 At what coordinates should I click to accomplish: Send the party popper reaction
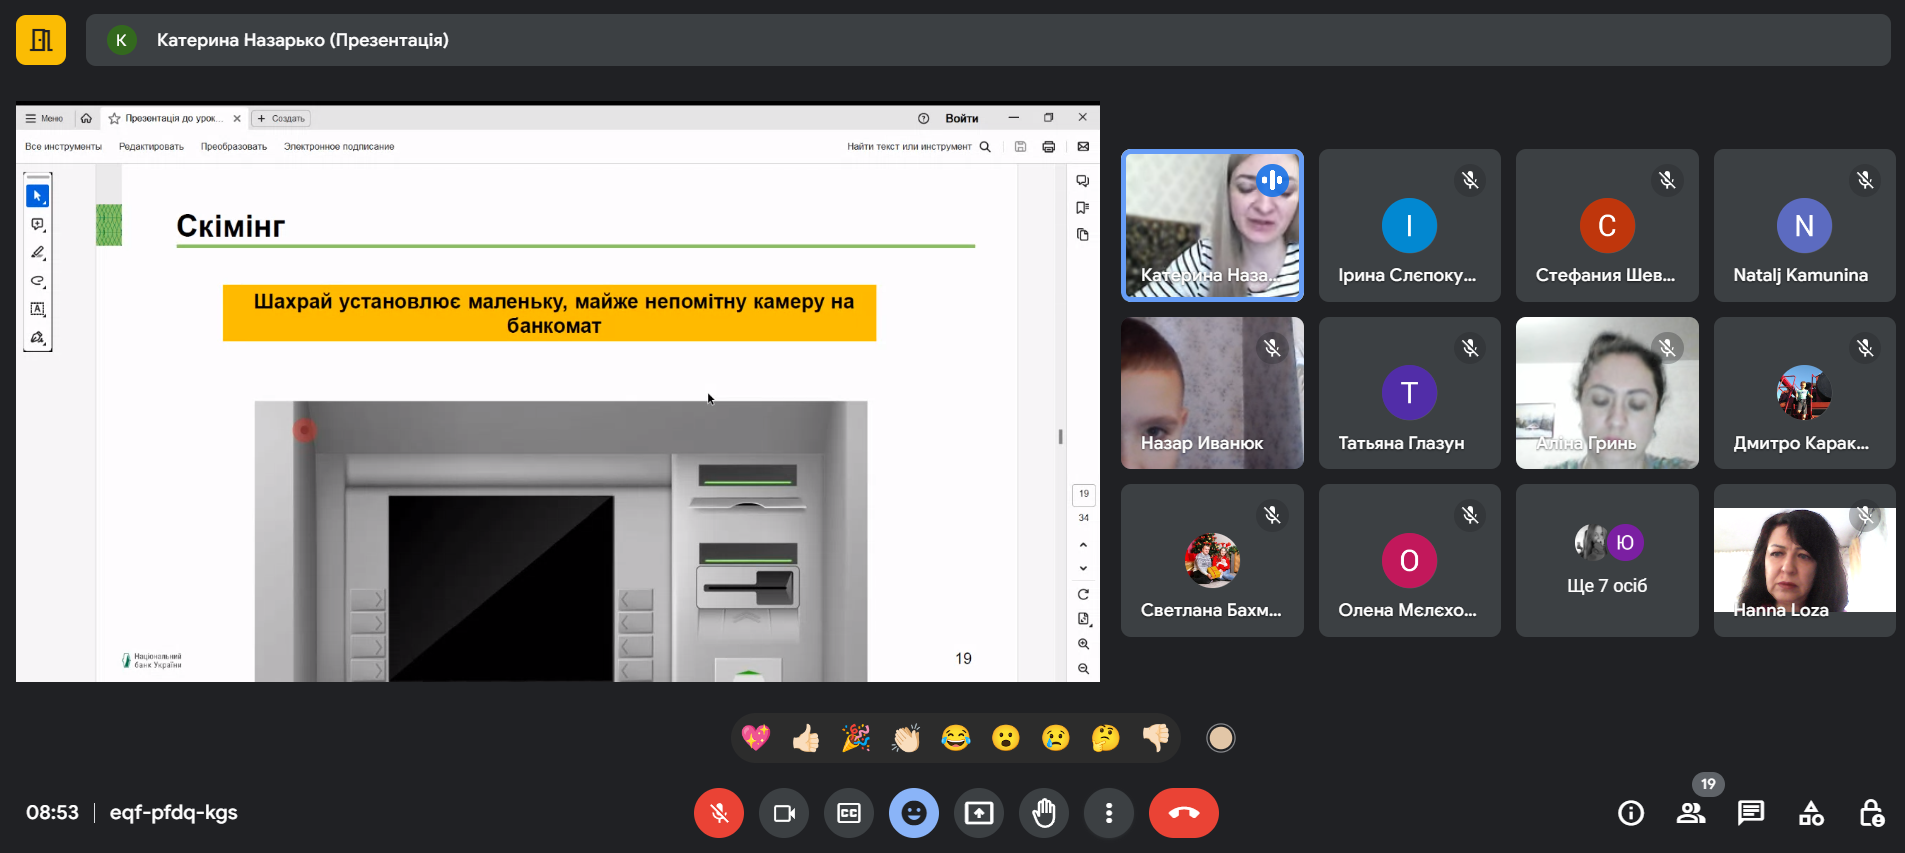click(x=856, y=739)
